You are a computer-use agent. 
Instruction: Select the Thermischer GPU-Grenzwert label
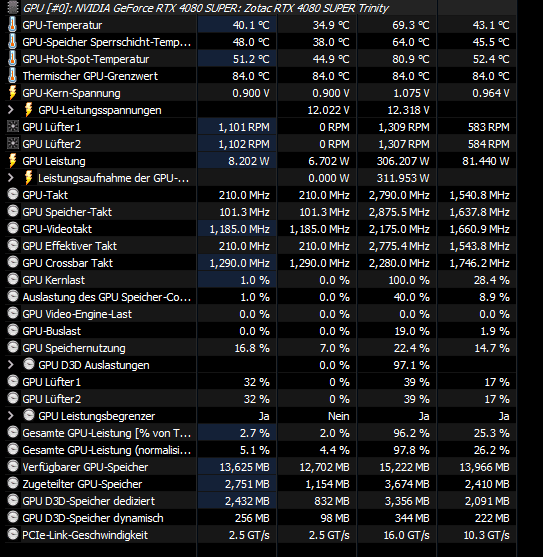[x=90, y=76]
